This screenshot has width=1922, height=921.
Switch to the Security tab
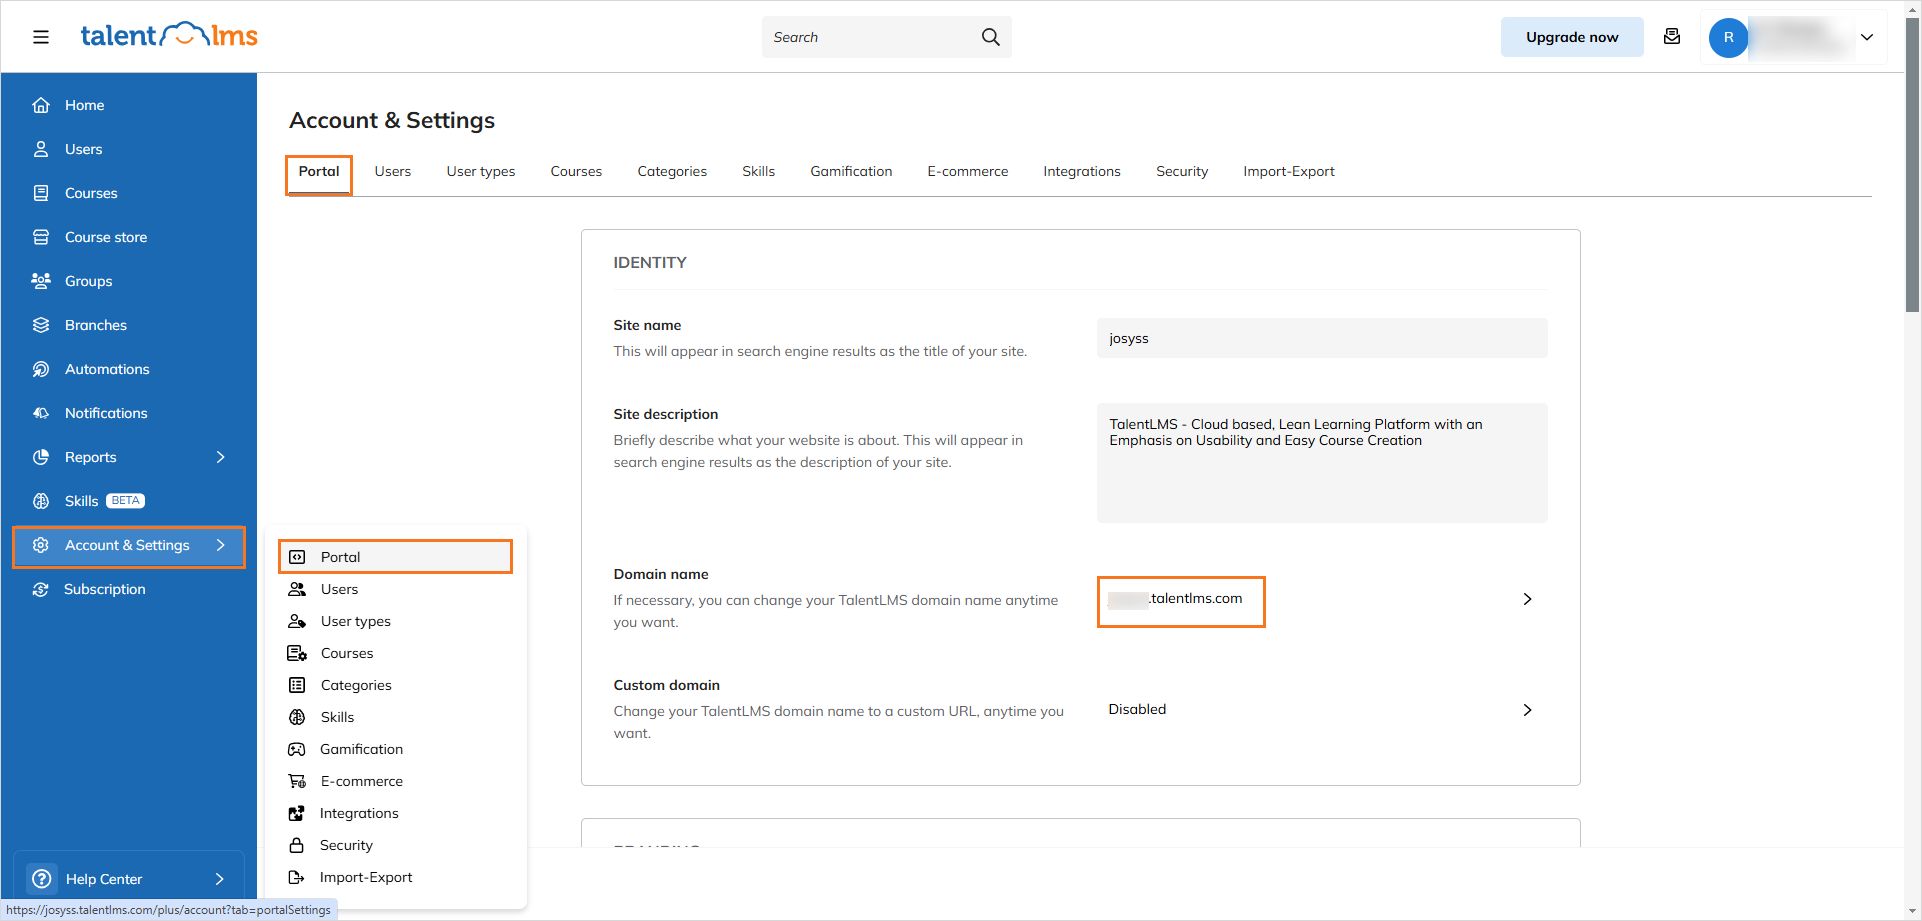(1182, 172)
